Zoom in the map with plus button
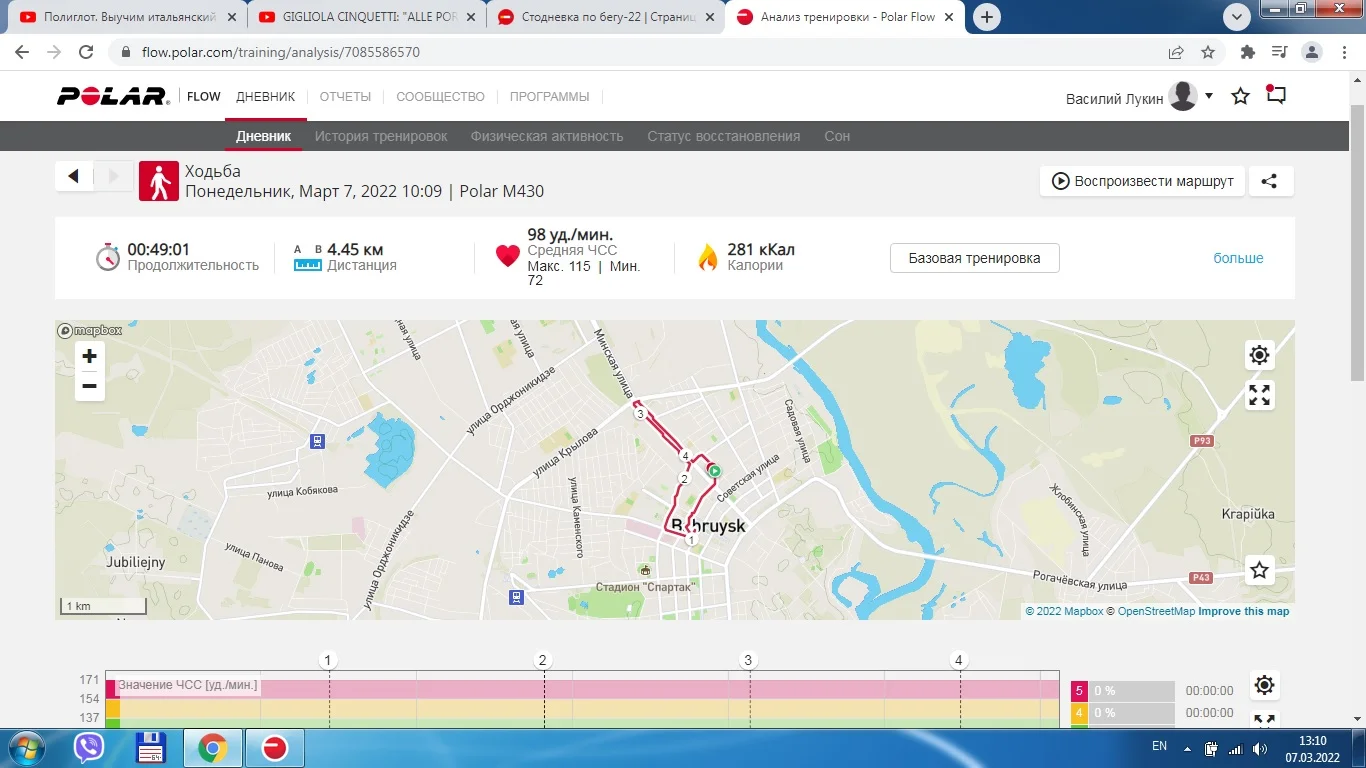 90,356
